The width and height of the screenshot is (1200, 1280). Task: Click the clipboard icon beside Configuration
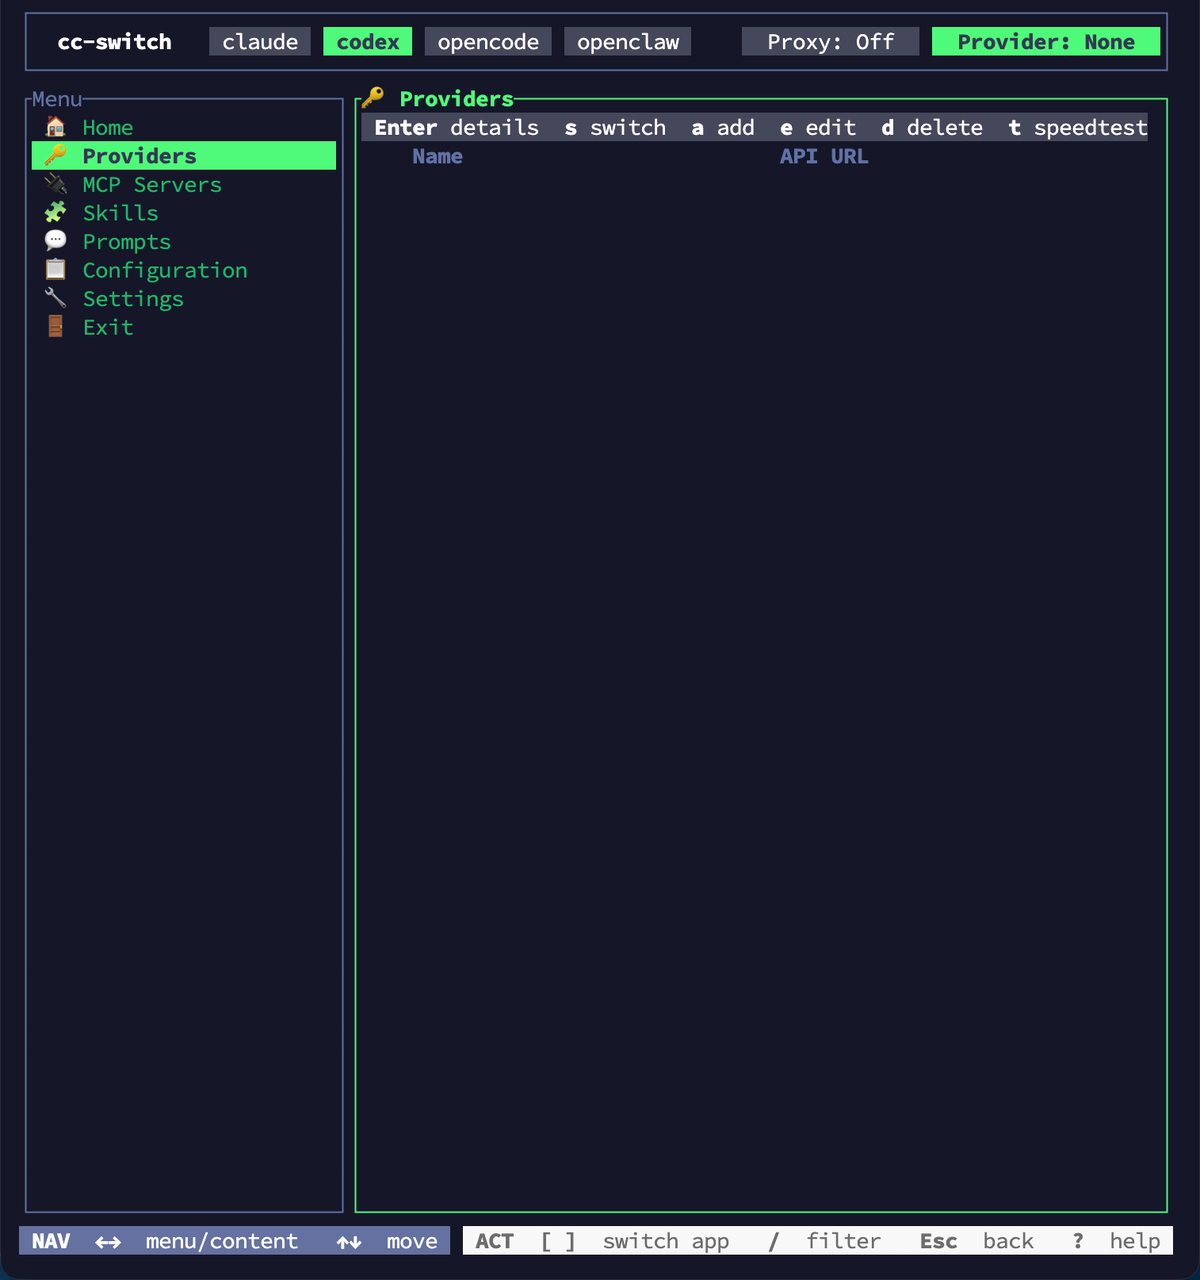[x=56, y=269]
